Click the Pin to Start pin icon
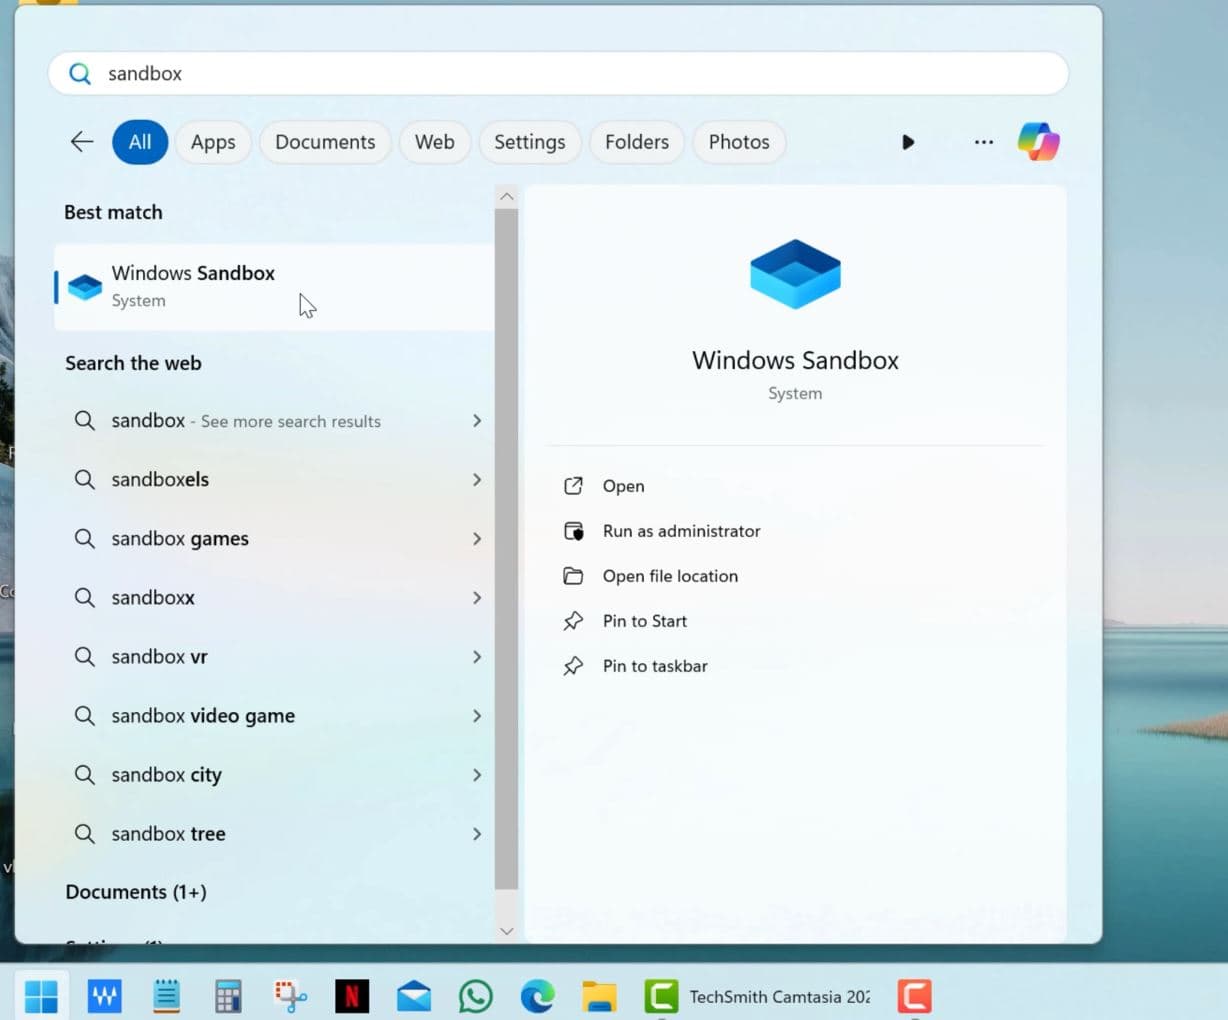This screenshot has width=1228, height=1020. (x=573, y=621)
